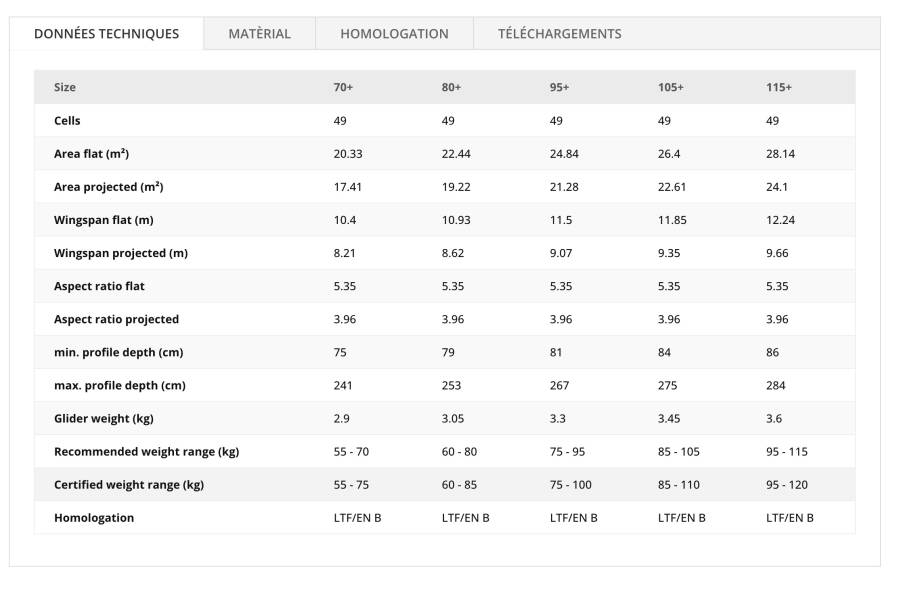Select the TÉLÉCHARGEMENTS tab

[x=560, y=33]
